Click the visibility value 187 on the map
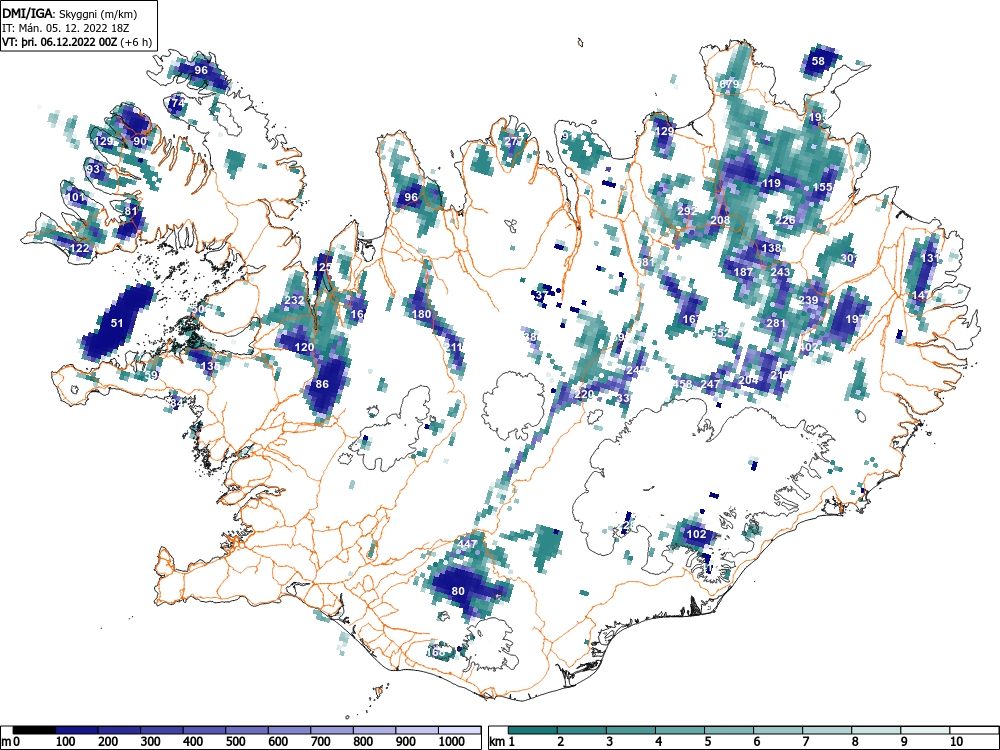 (x=744, y=272)
